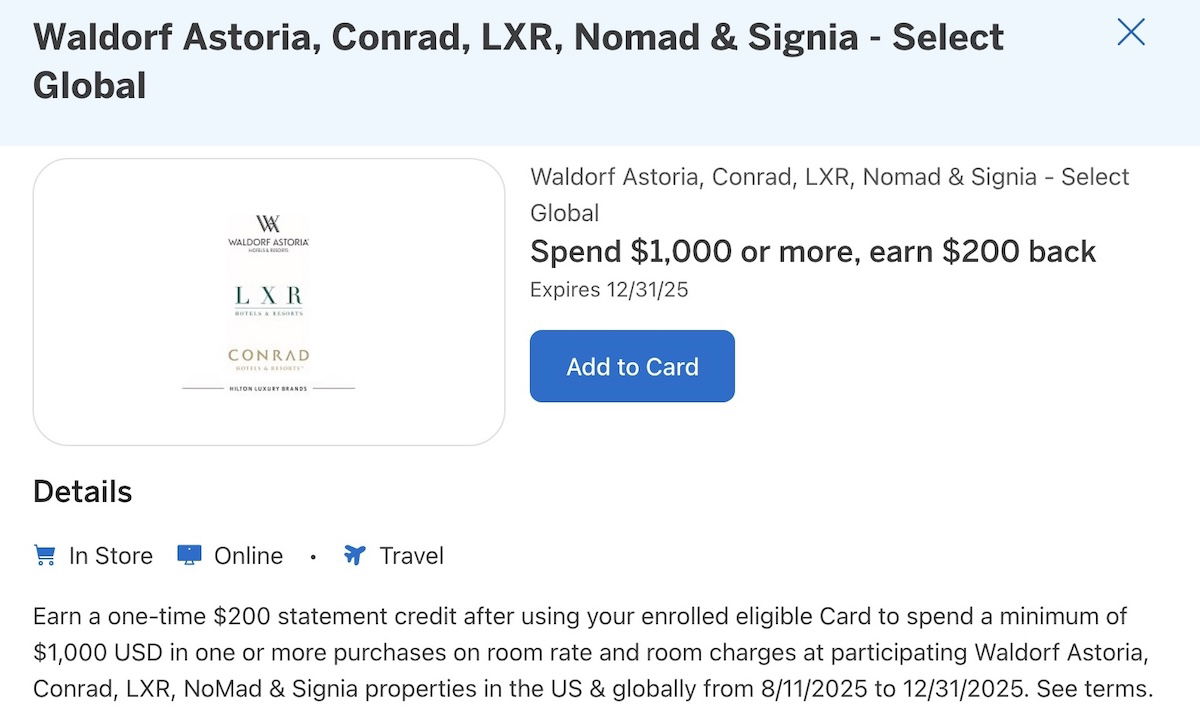Click the offer name subtitle above headline
The width and height of the screenshot is (1200, 718).
click(x=829, y=195)
